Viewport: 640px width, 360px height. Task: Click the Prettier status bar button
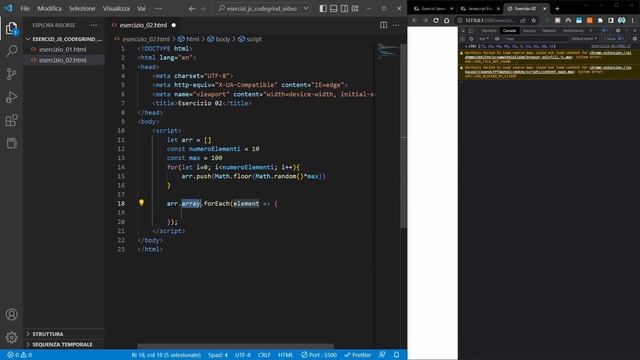click(358, 355)
